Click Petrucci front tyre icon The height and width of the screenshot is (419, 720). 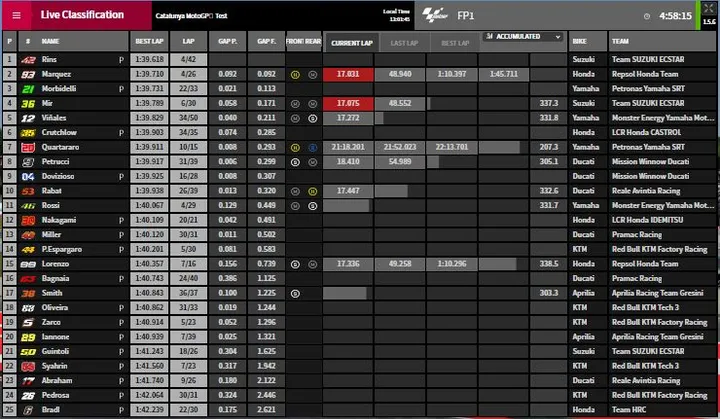295,162
